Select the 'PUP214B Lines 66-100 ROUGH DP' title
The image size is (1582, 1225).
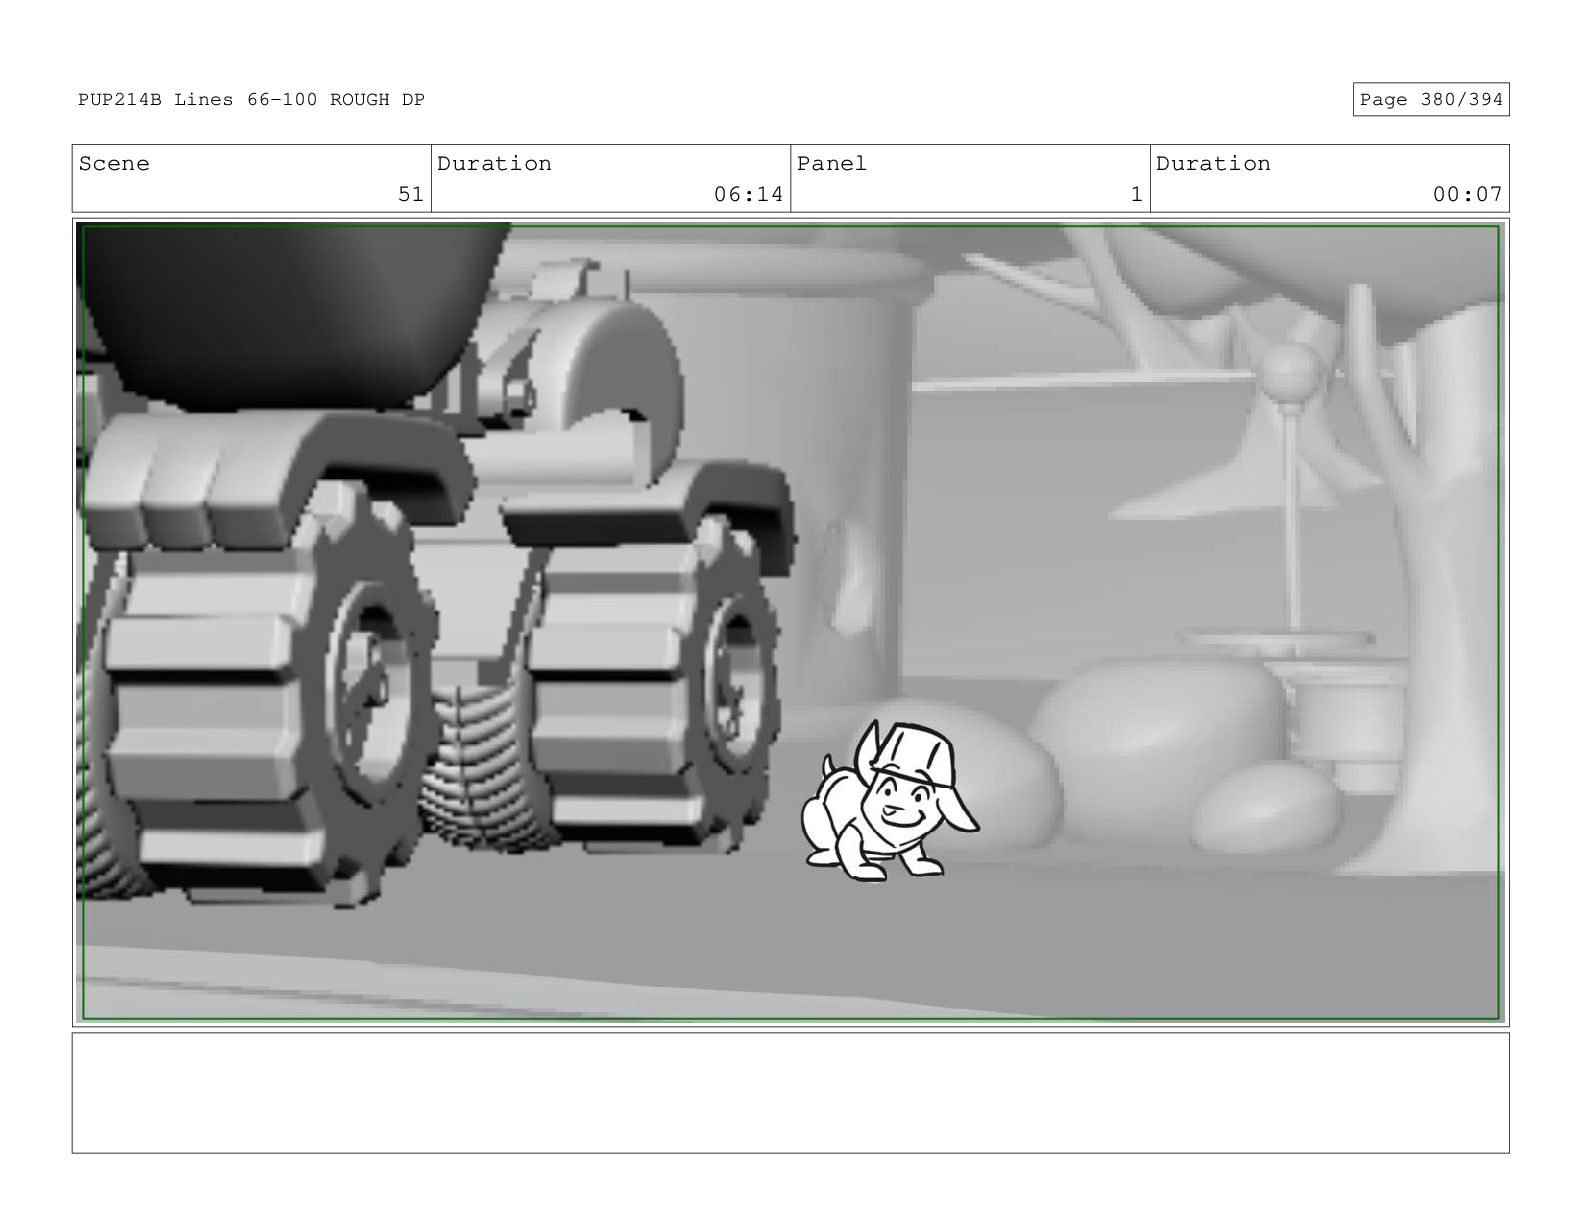pos(251,100)
